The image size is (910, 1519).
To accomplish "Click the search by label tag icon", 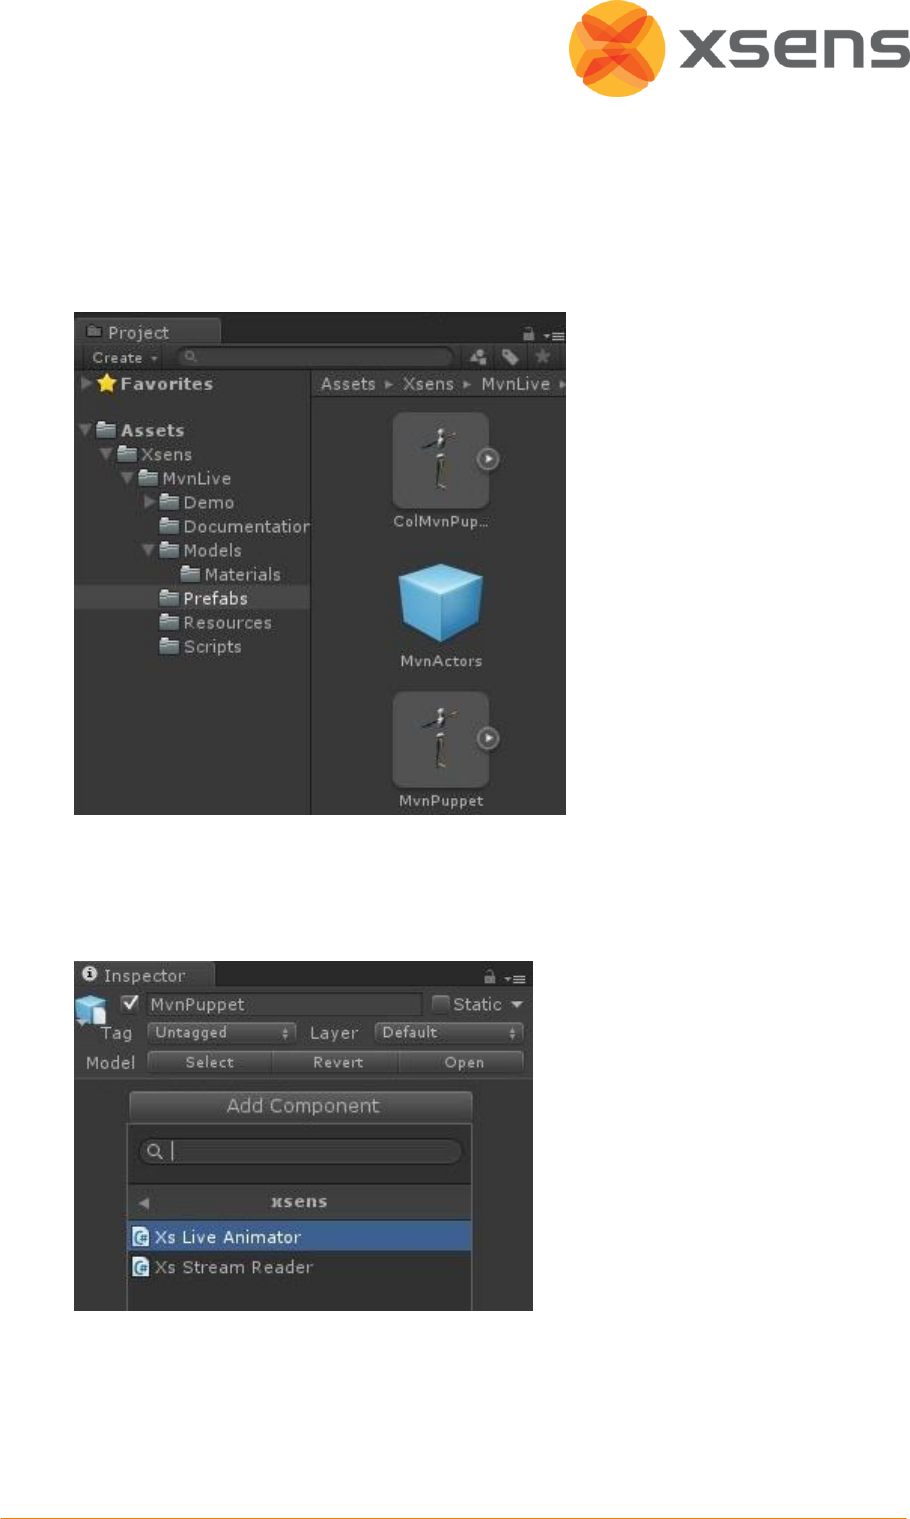I will [x=510, y=357].
